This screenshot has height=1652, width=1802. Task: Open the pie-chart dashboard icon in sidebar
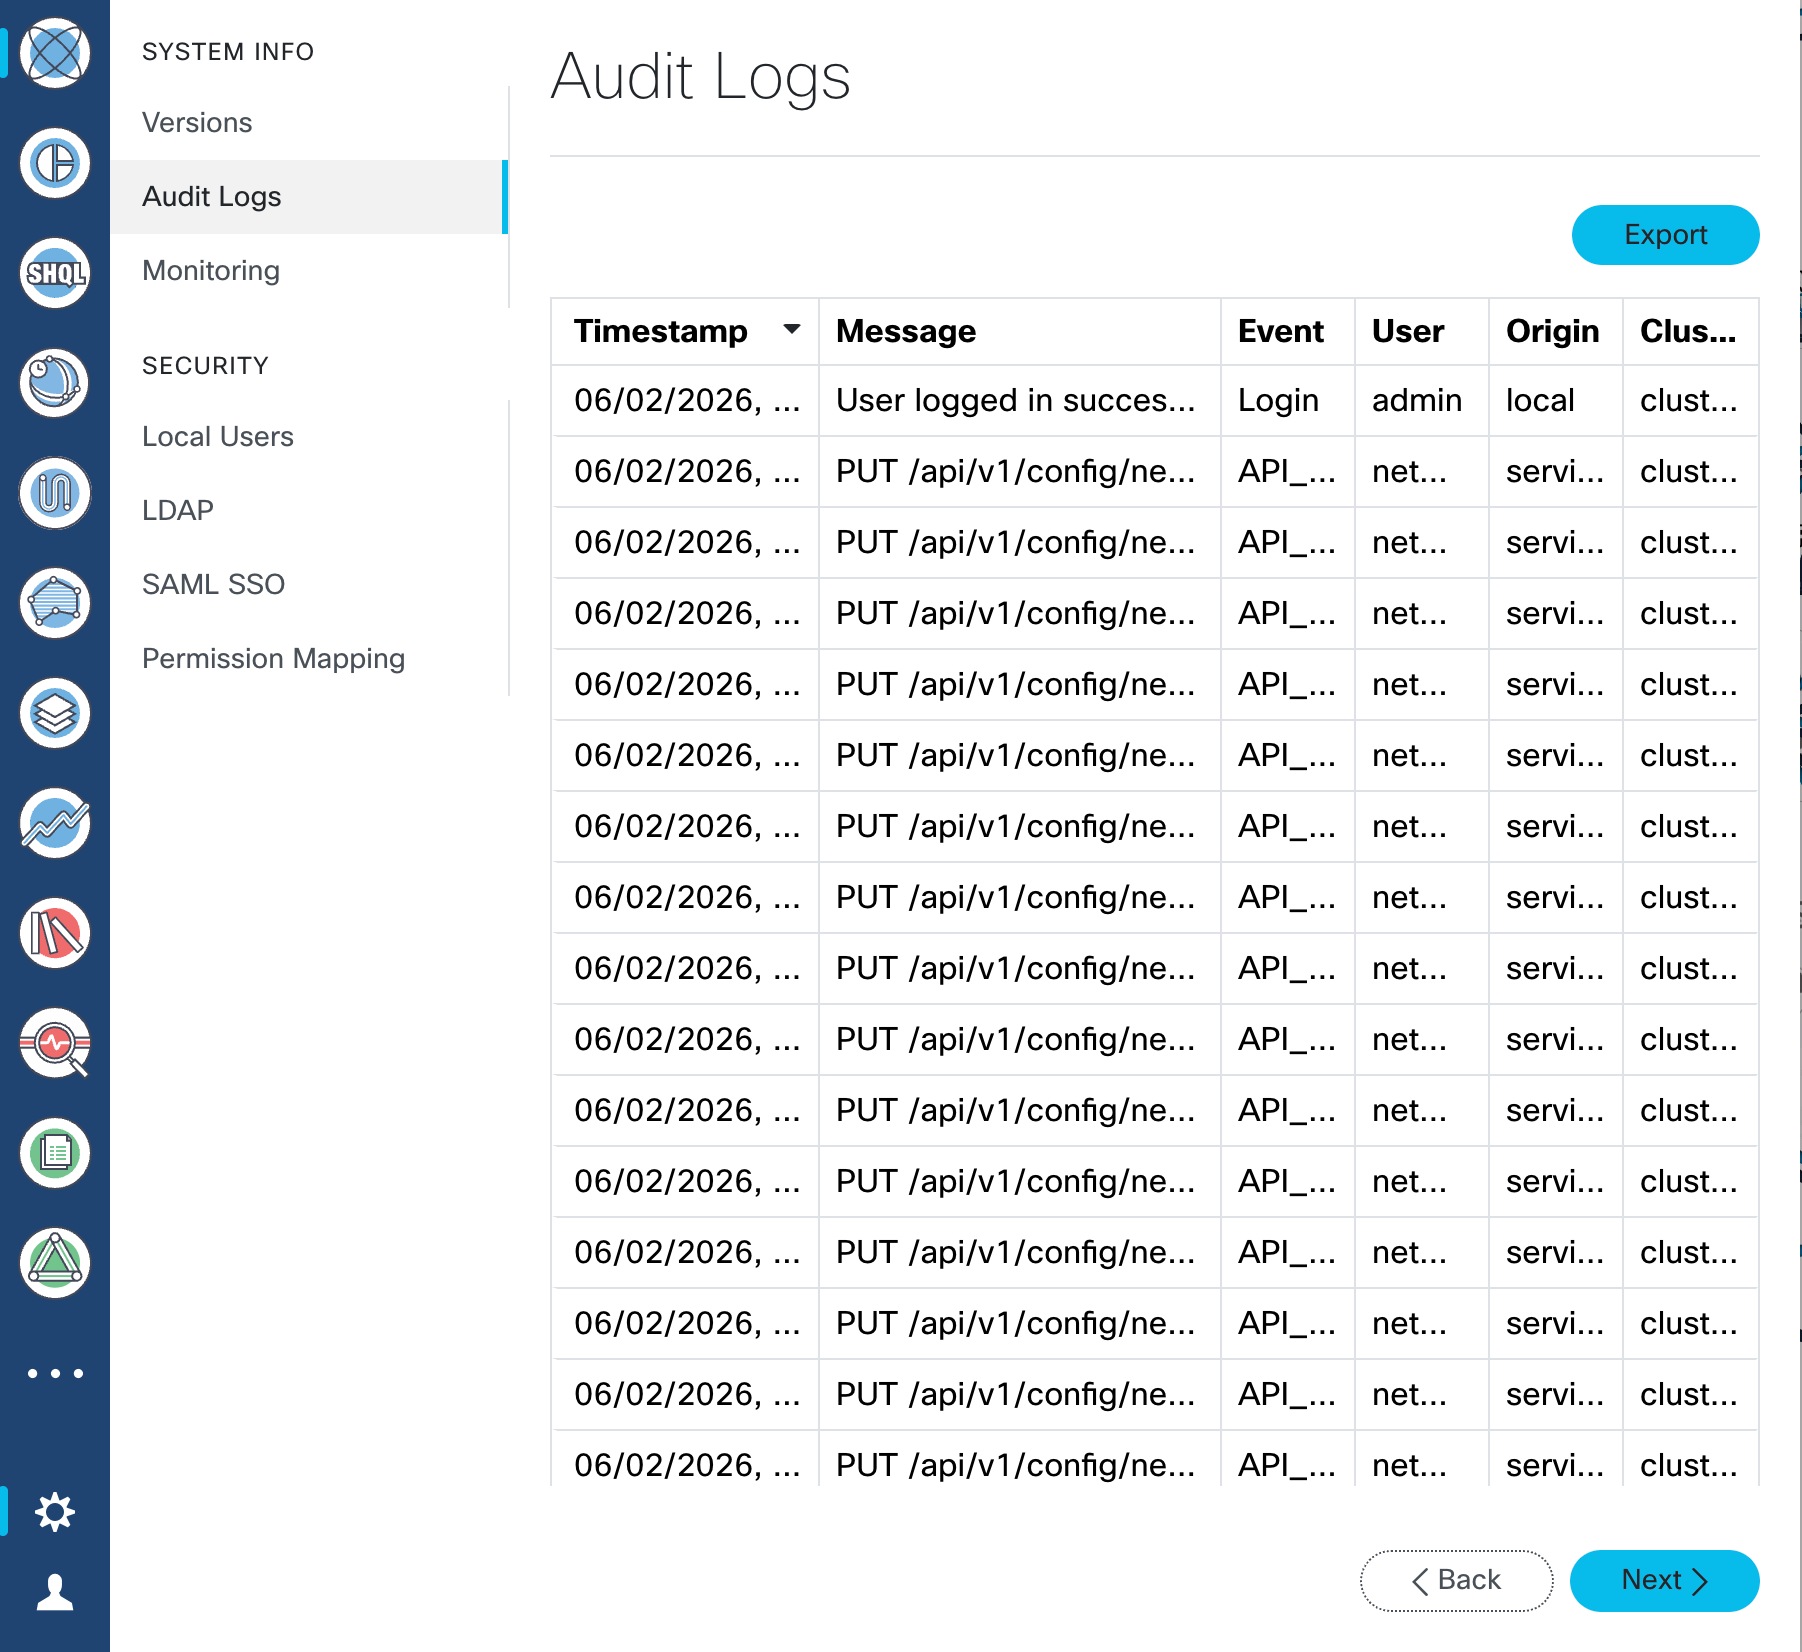(55, 163)
